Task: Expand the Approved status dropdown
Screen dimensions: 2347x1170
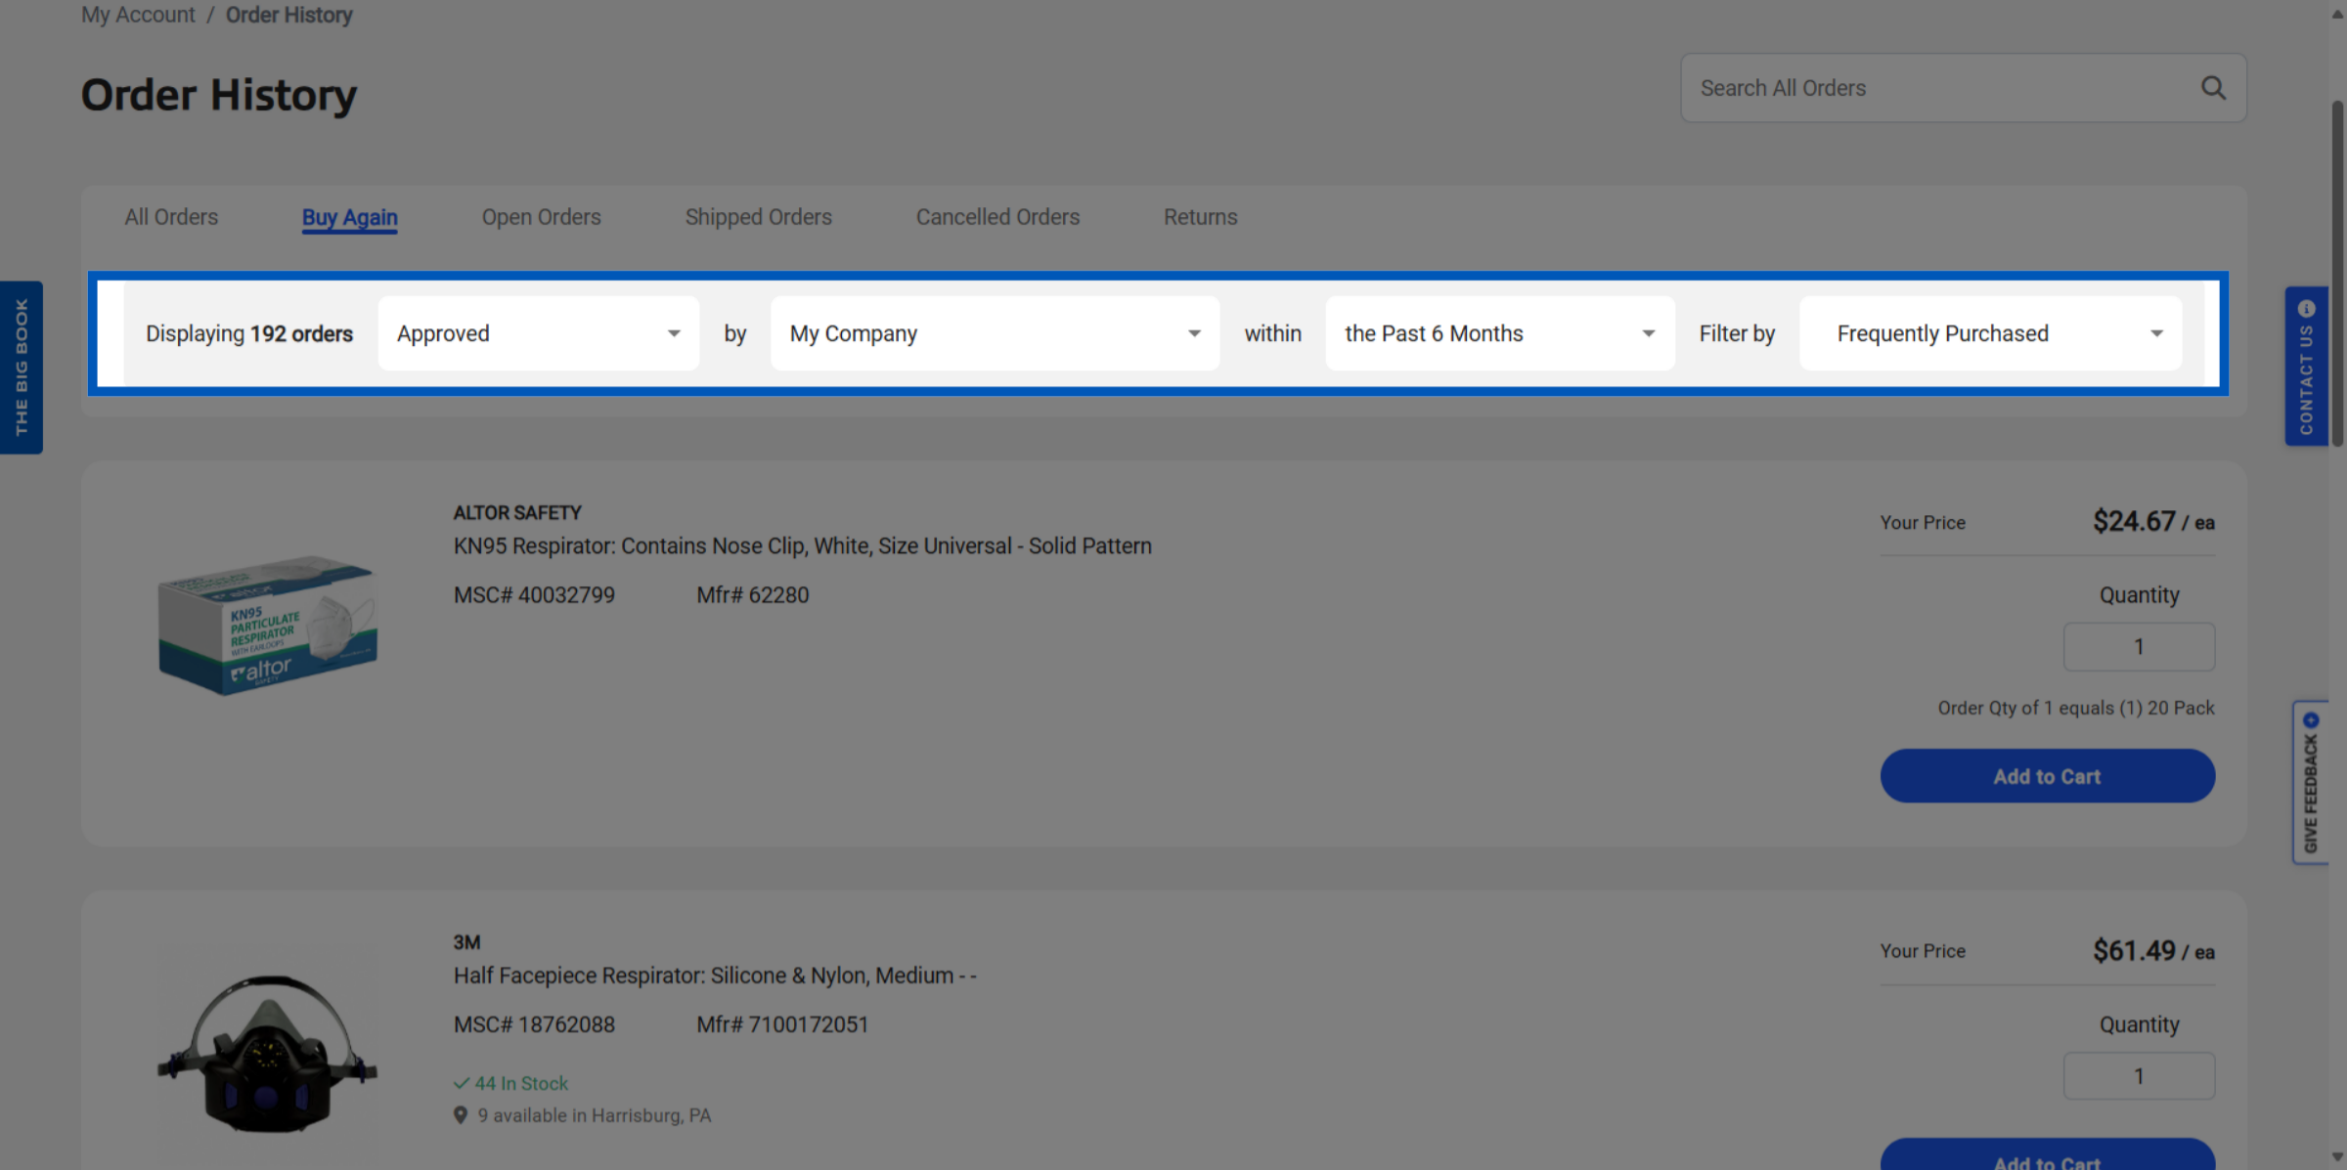Action: coord(539,334)
